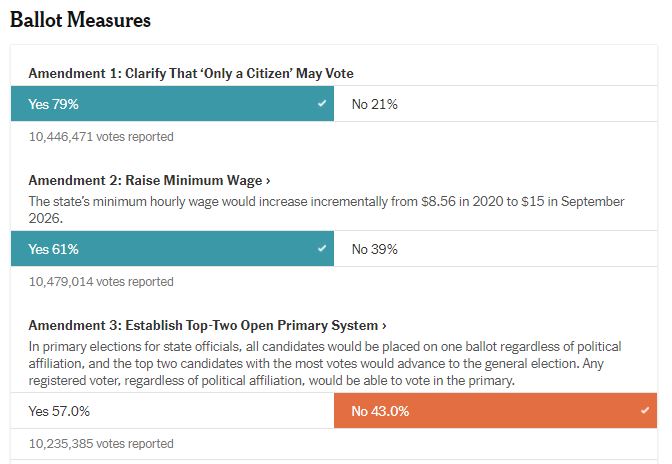Click the checkmark on the Yes 61% bar
The image size is (672, 464).
click(x=321, y=249)
